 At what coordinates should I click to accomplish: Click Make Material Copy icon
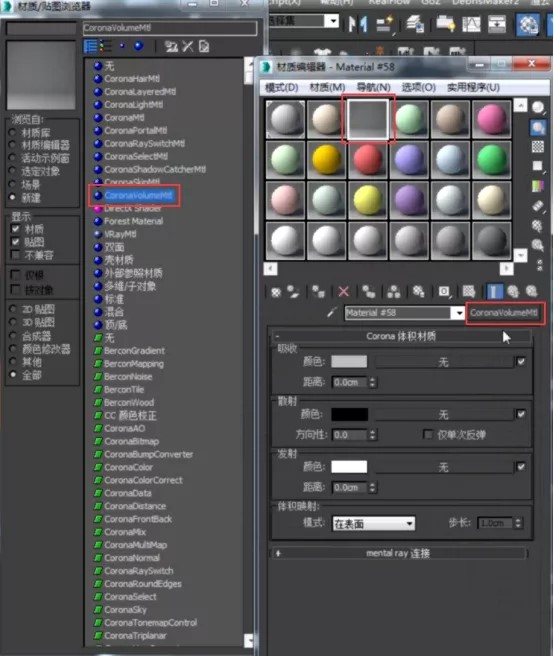point(369,292)
